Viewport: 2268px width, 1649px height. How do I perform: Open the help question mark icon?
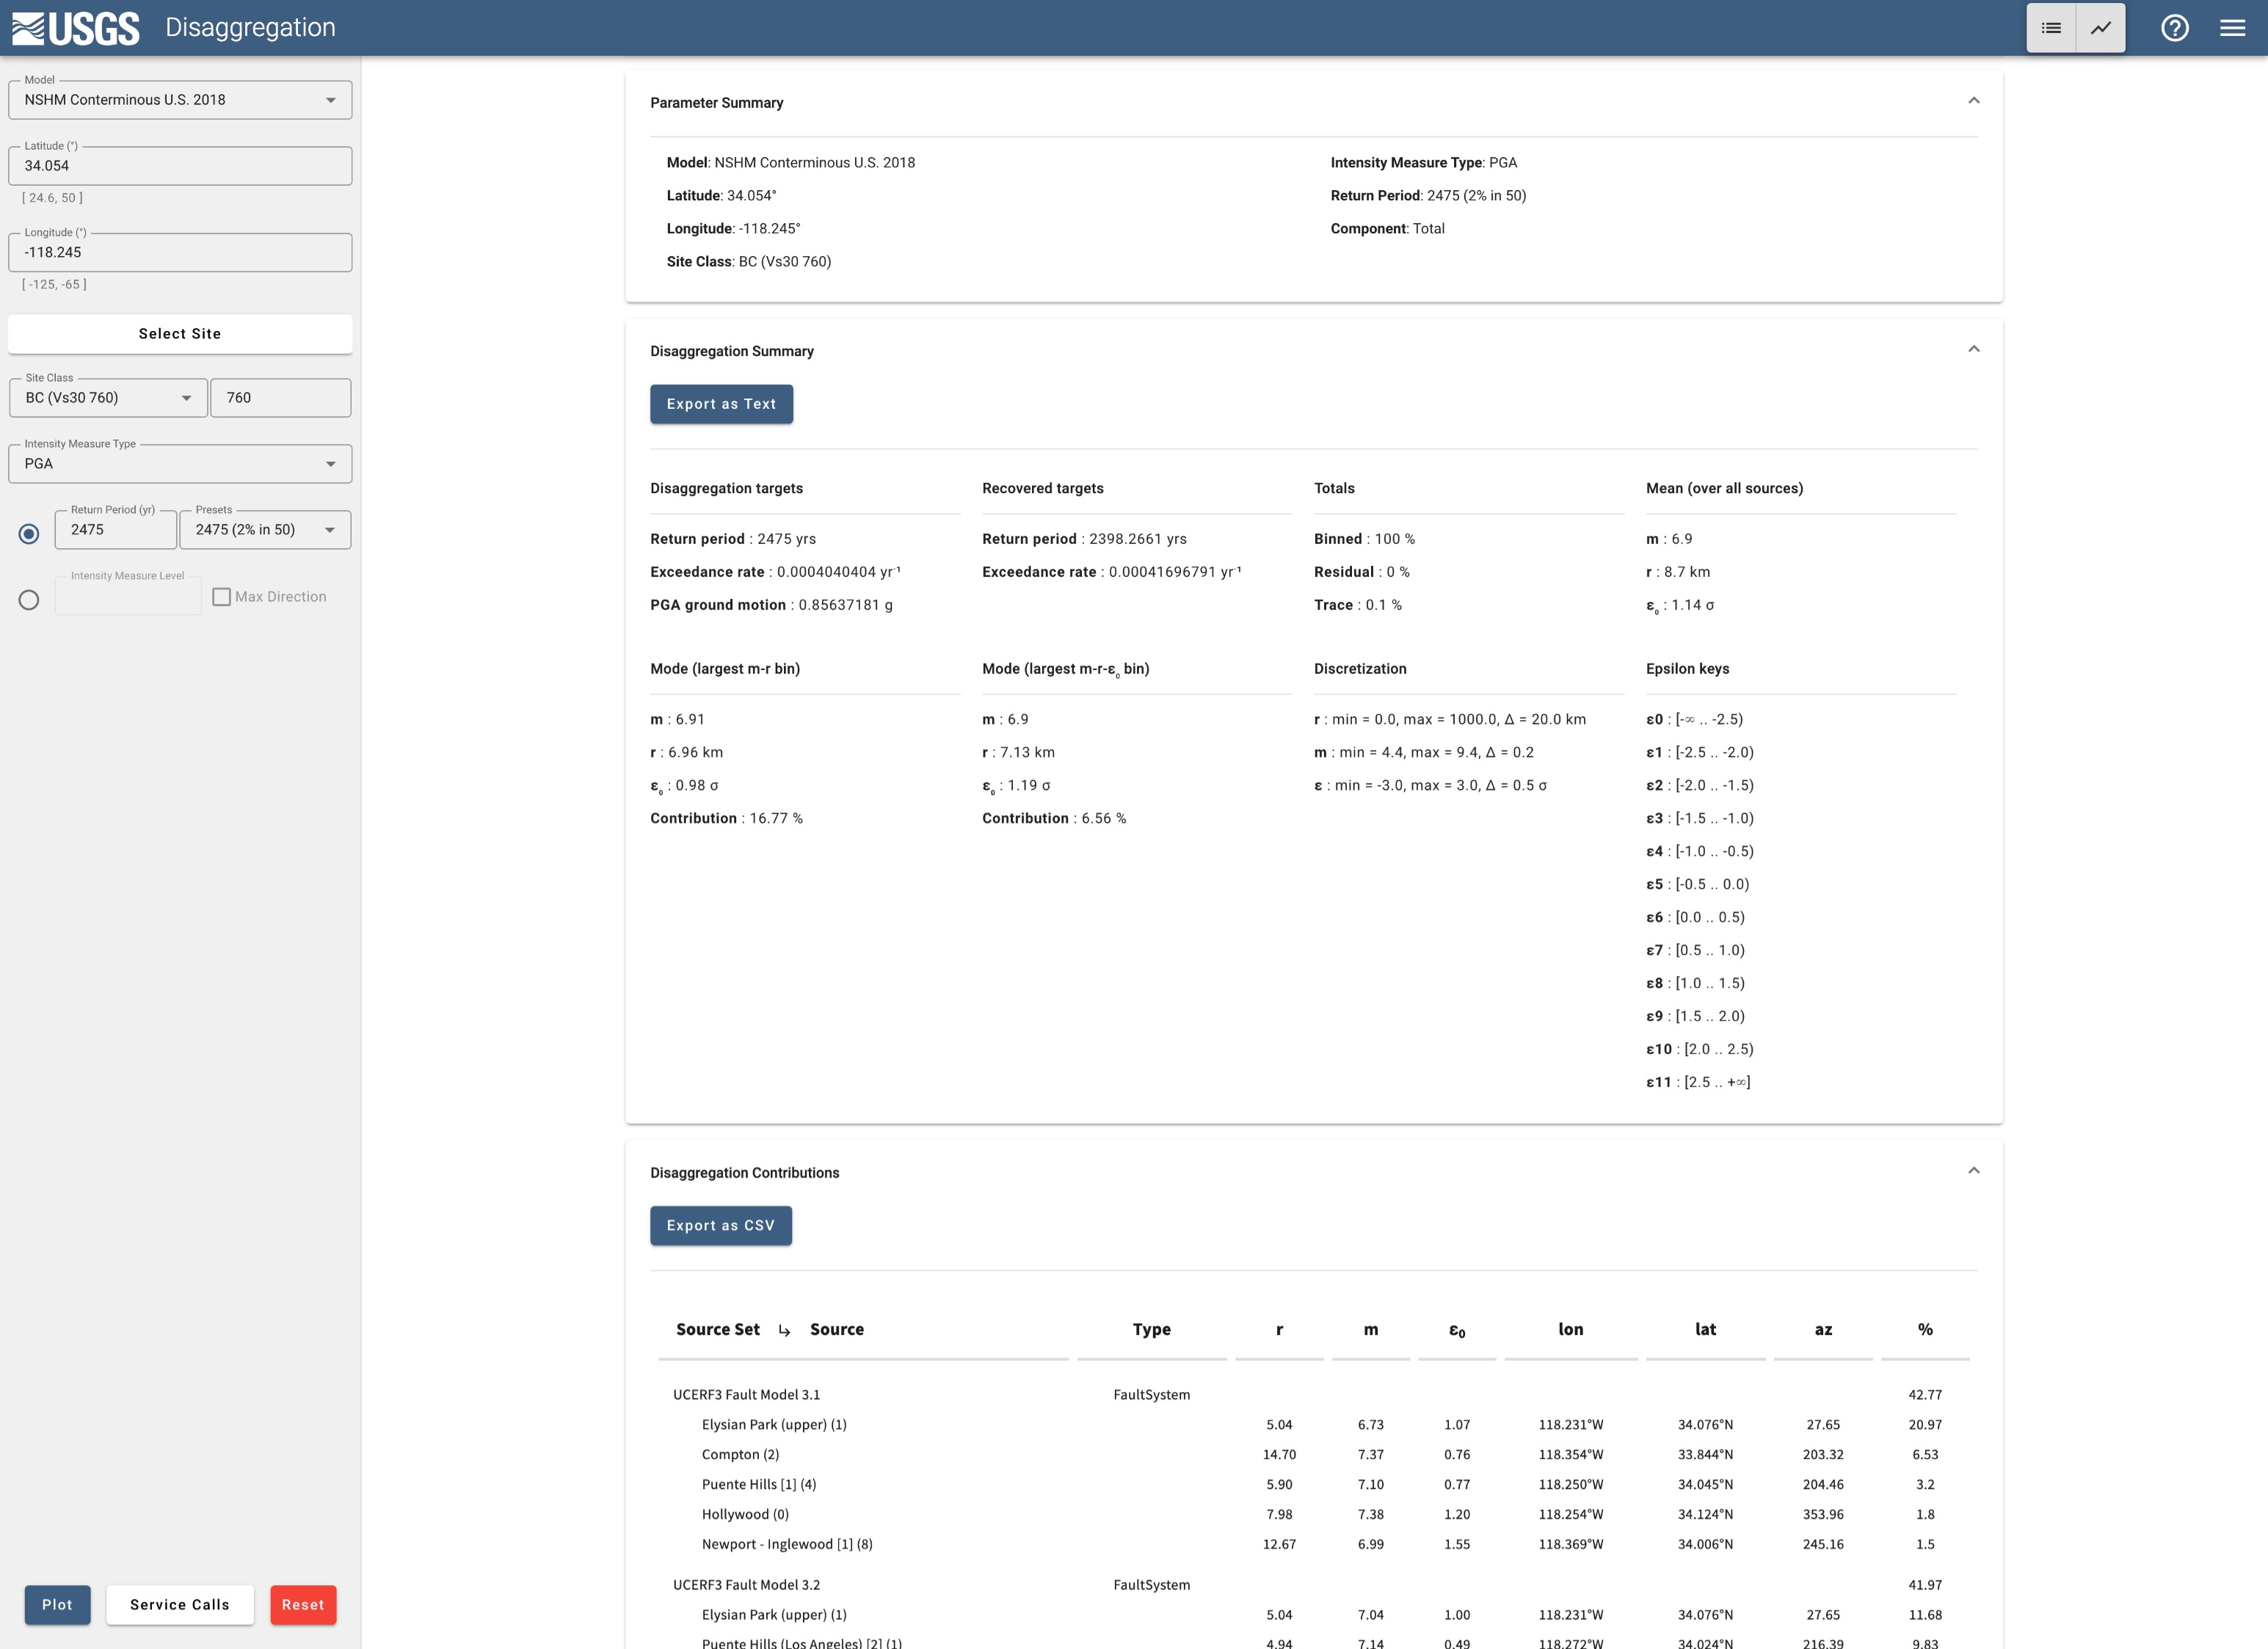tap(2174, 28)
